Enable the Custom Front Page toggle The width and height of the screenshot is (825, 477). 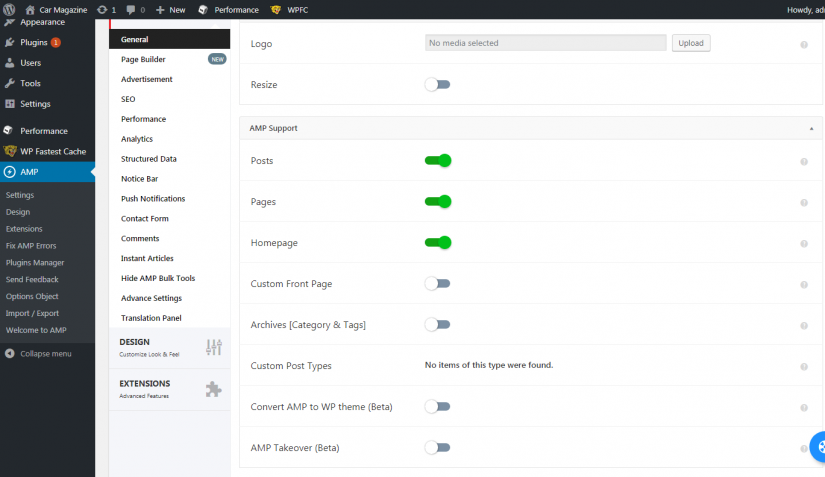pyautogui.click(x=438, y=284)
